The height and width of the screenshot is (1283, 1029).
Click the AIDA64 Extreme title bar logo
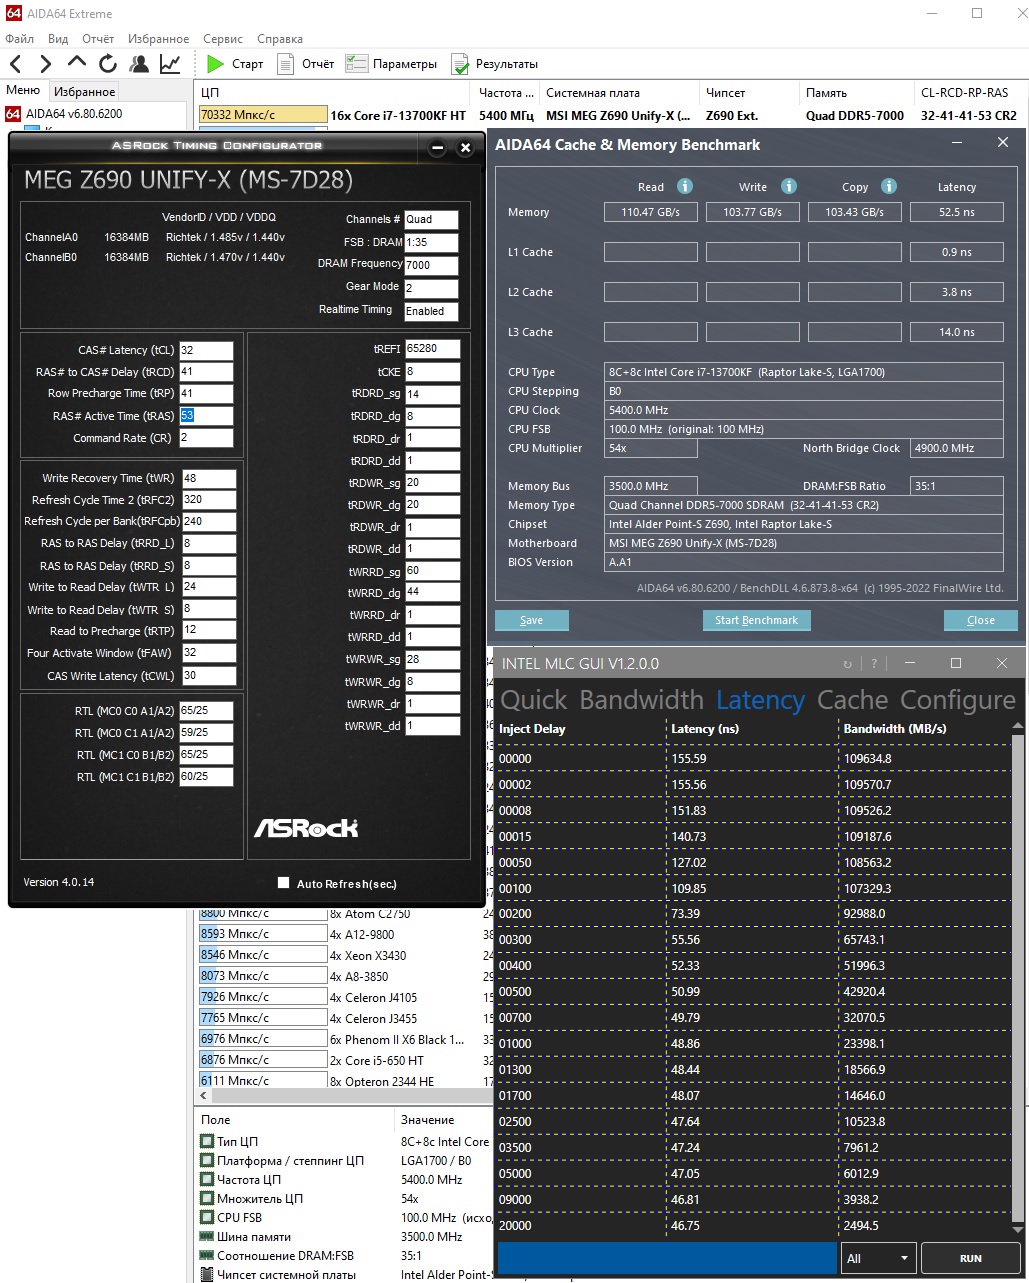[x=14, y=14]
